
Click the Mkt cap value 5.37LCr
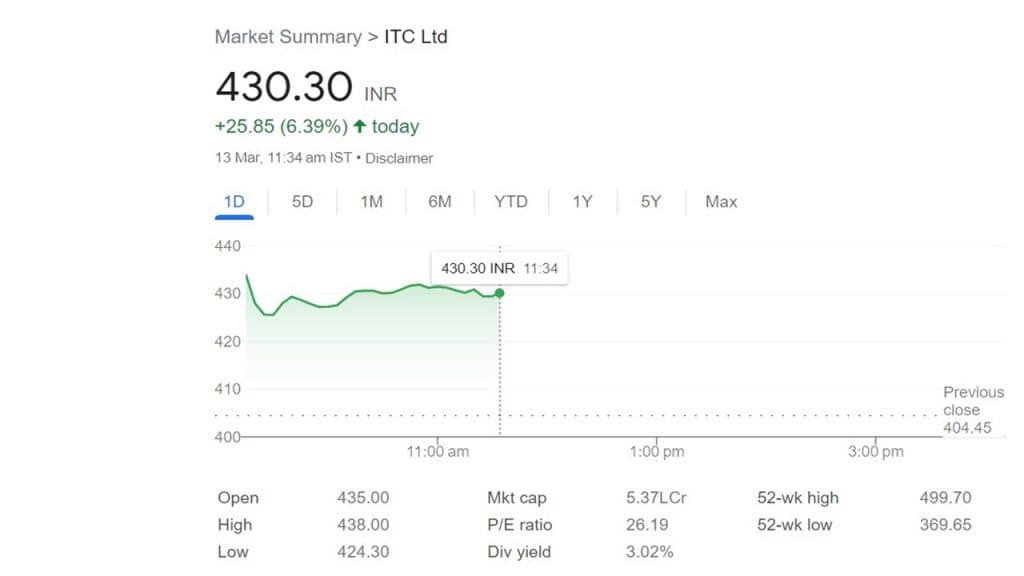[656, 498]
